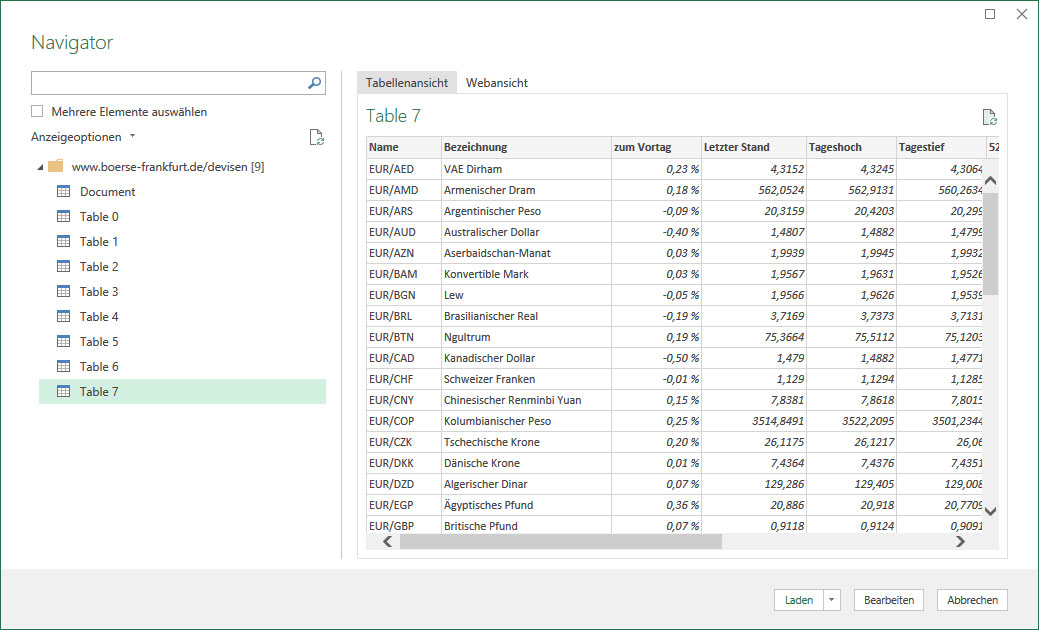Viewport: 1039px width, 630px height.
Task: Click the horizontal scrollbar right arrow
Action: click(960, 541)
